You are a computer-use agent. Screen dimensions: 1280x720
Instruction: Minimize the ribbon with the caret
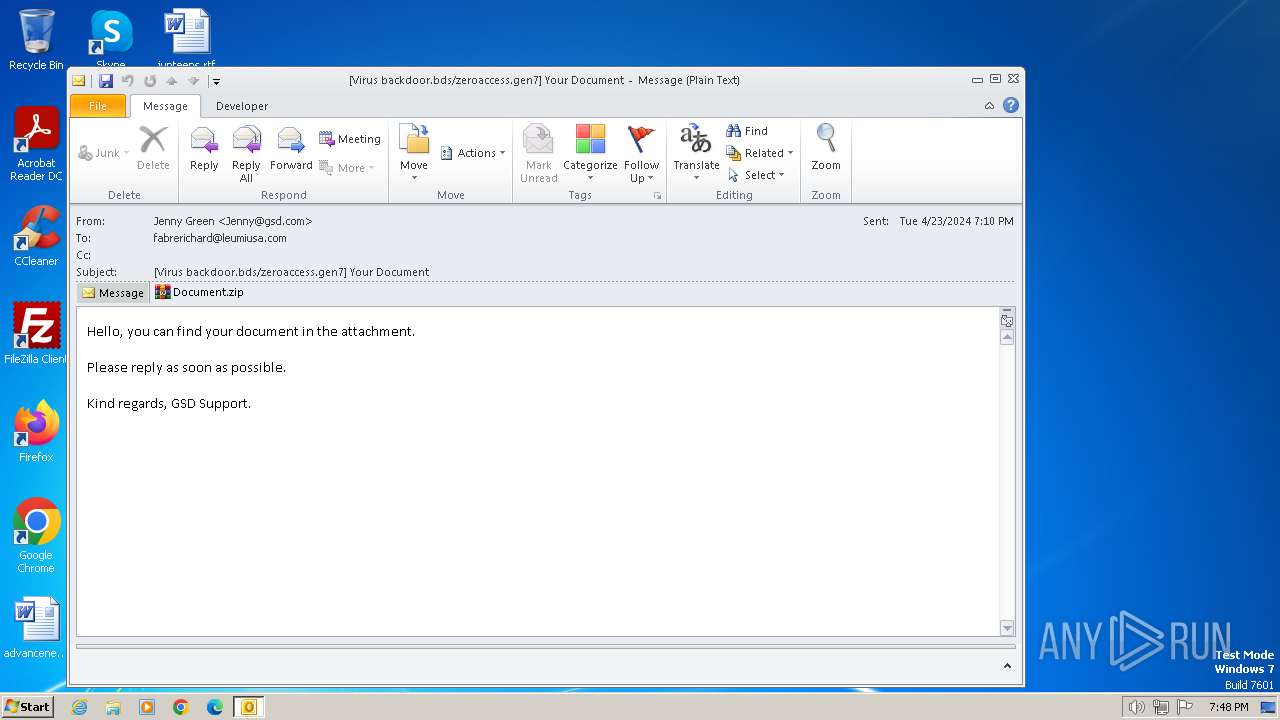[989, 106]
